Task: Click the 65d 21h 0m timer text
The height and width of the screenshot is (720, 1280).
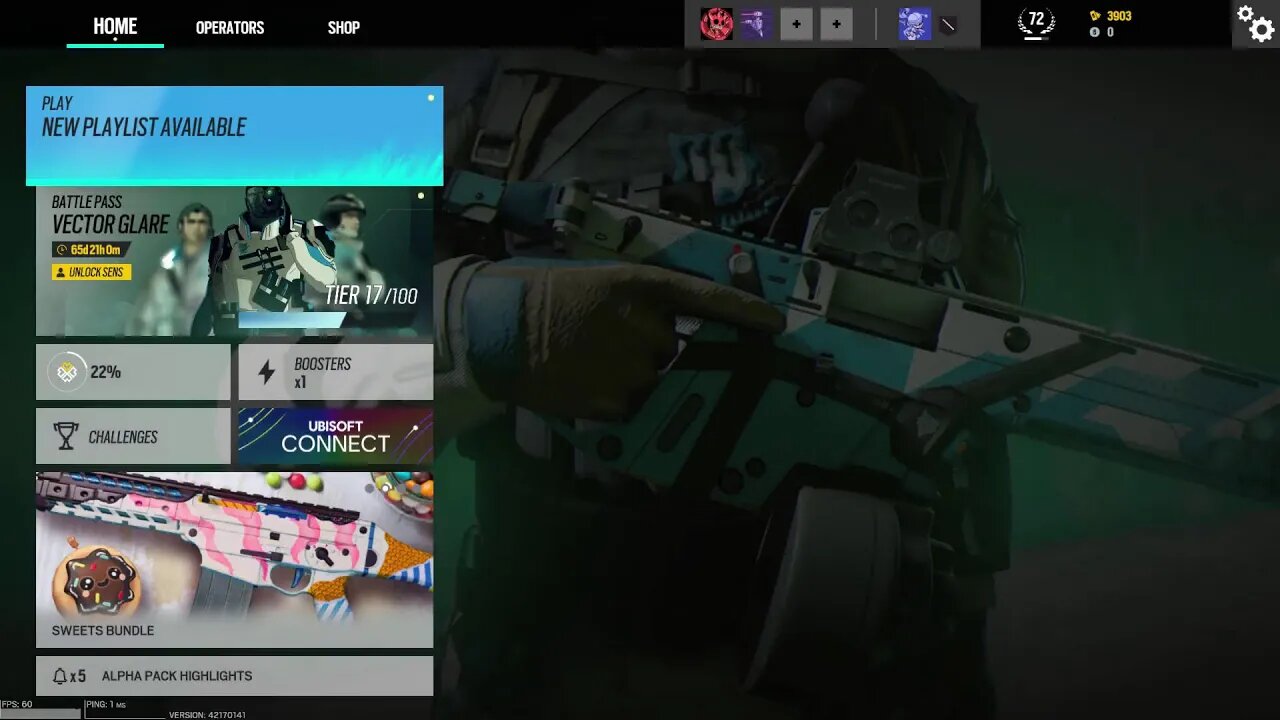Action: (x=95, y=250)
